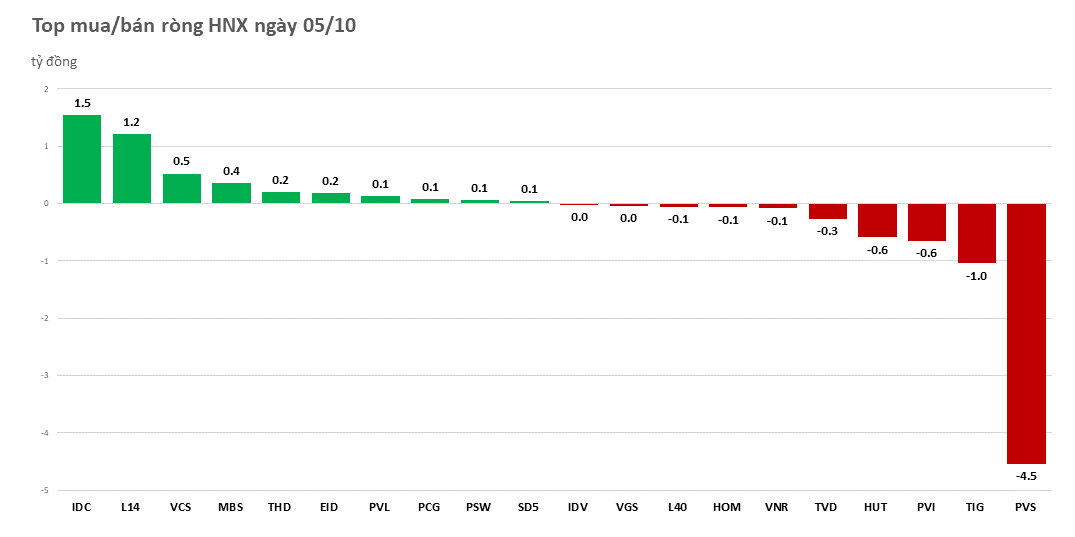Click the -5 value on the vertical axis

point(44,491)
